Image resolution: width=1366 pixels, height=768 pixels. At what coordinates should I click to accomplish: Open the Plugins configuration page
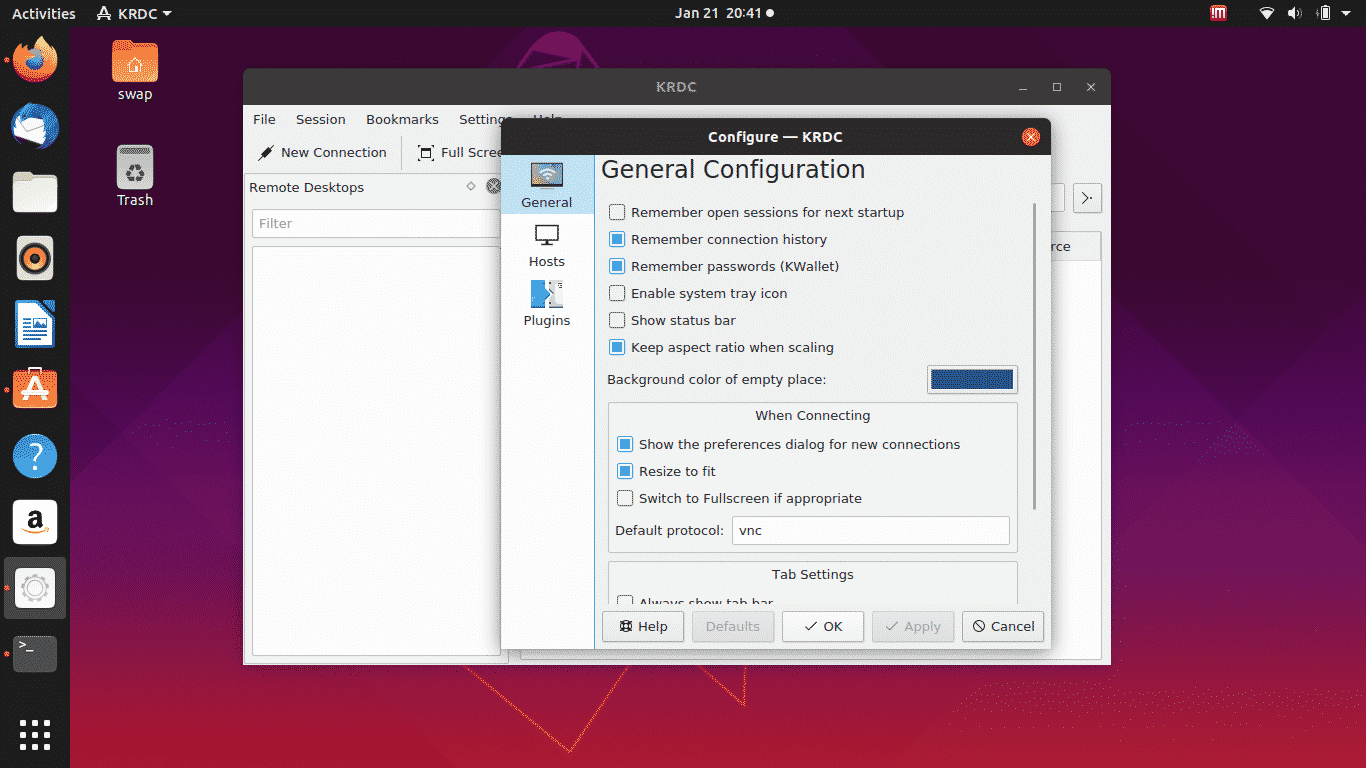tap(547, 304)
